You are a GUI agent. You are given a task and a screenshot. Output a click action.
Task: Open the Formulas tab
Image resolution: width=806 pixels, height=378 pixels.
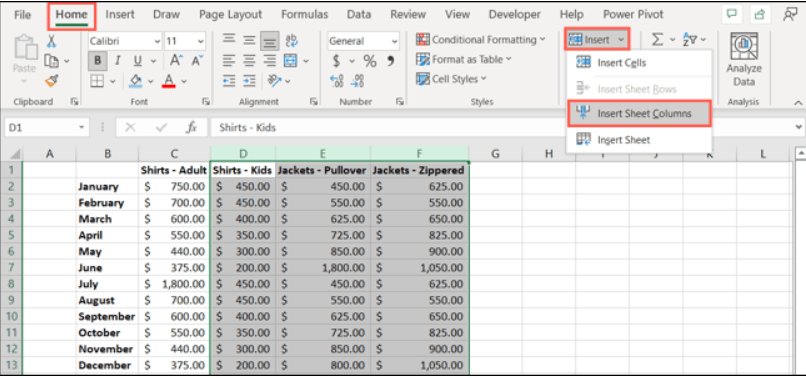[x=304, y=15]
